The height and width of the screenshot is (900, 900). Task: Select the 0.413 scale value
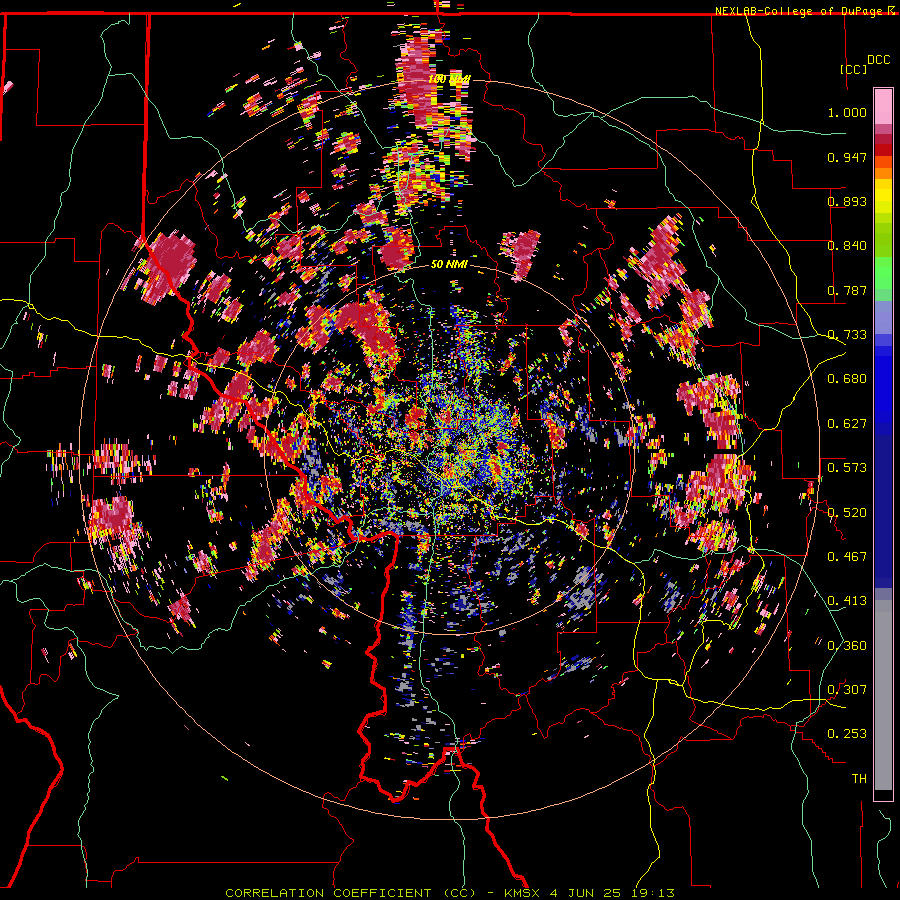coord(847,601)
